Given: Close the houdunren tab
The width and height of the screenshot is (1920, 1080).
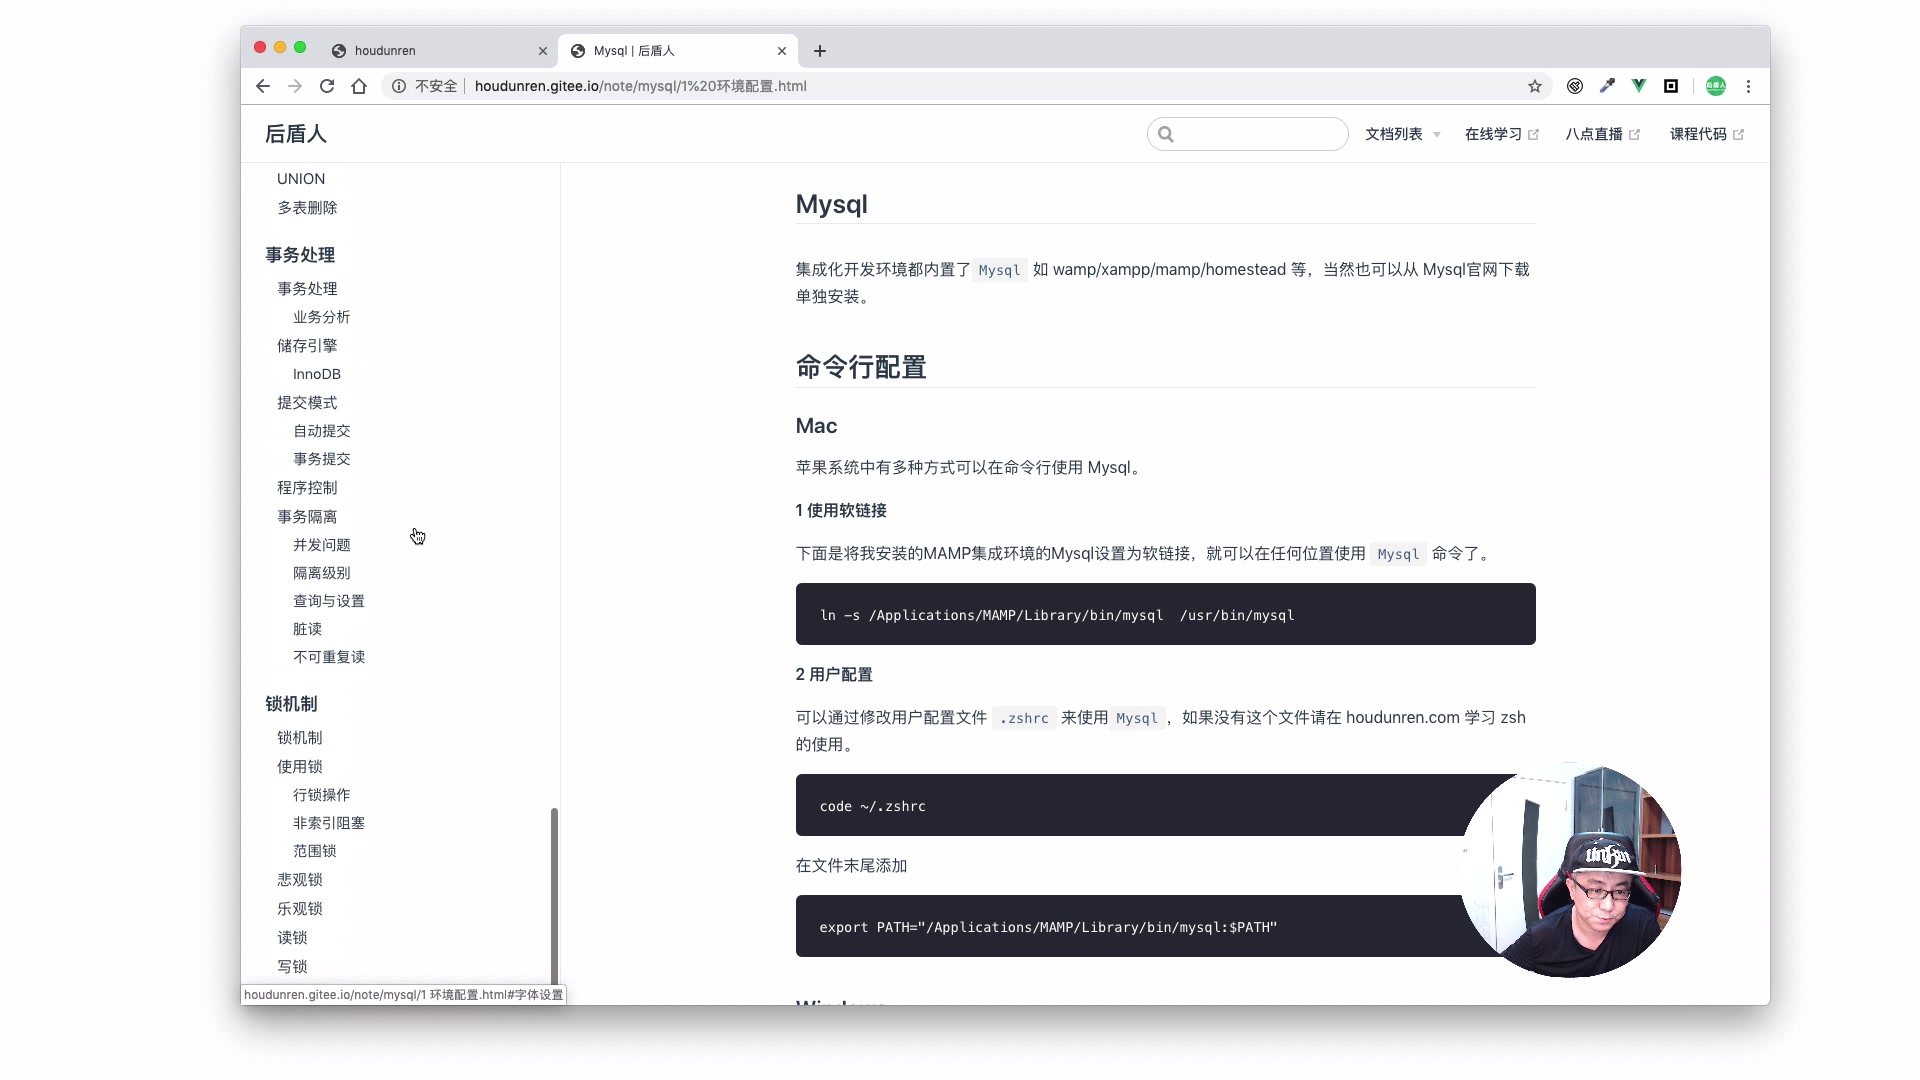Looking at the screenshot, I should [543, 51].
